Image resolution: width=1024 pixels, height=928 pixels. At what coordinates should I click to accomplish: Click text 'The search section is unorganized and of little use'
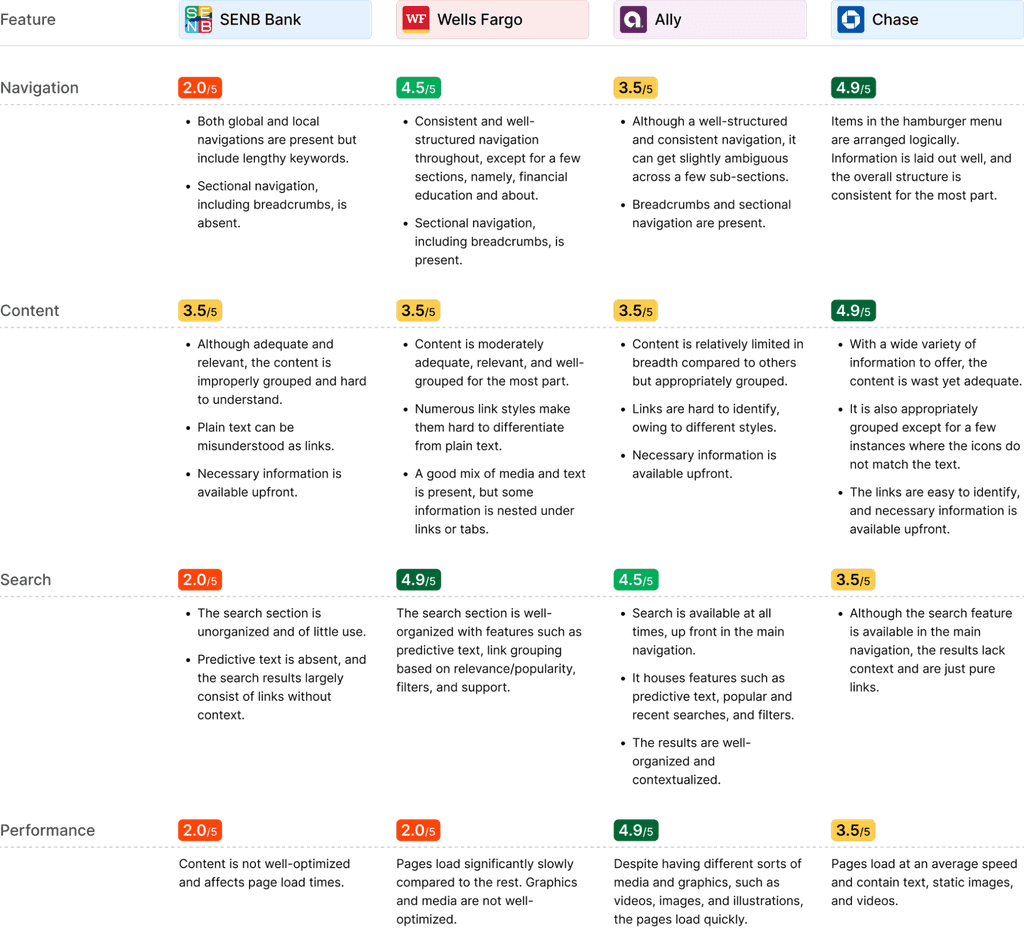pyautogui.click(x=281, y=622)
